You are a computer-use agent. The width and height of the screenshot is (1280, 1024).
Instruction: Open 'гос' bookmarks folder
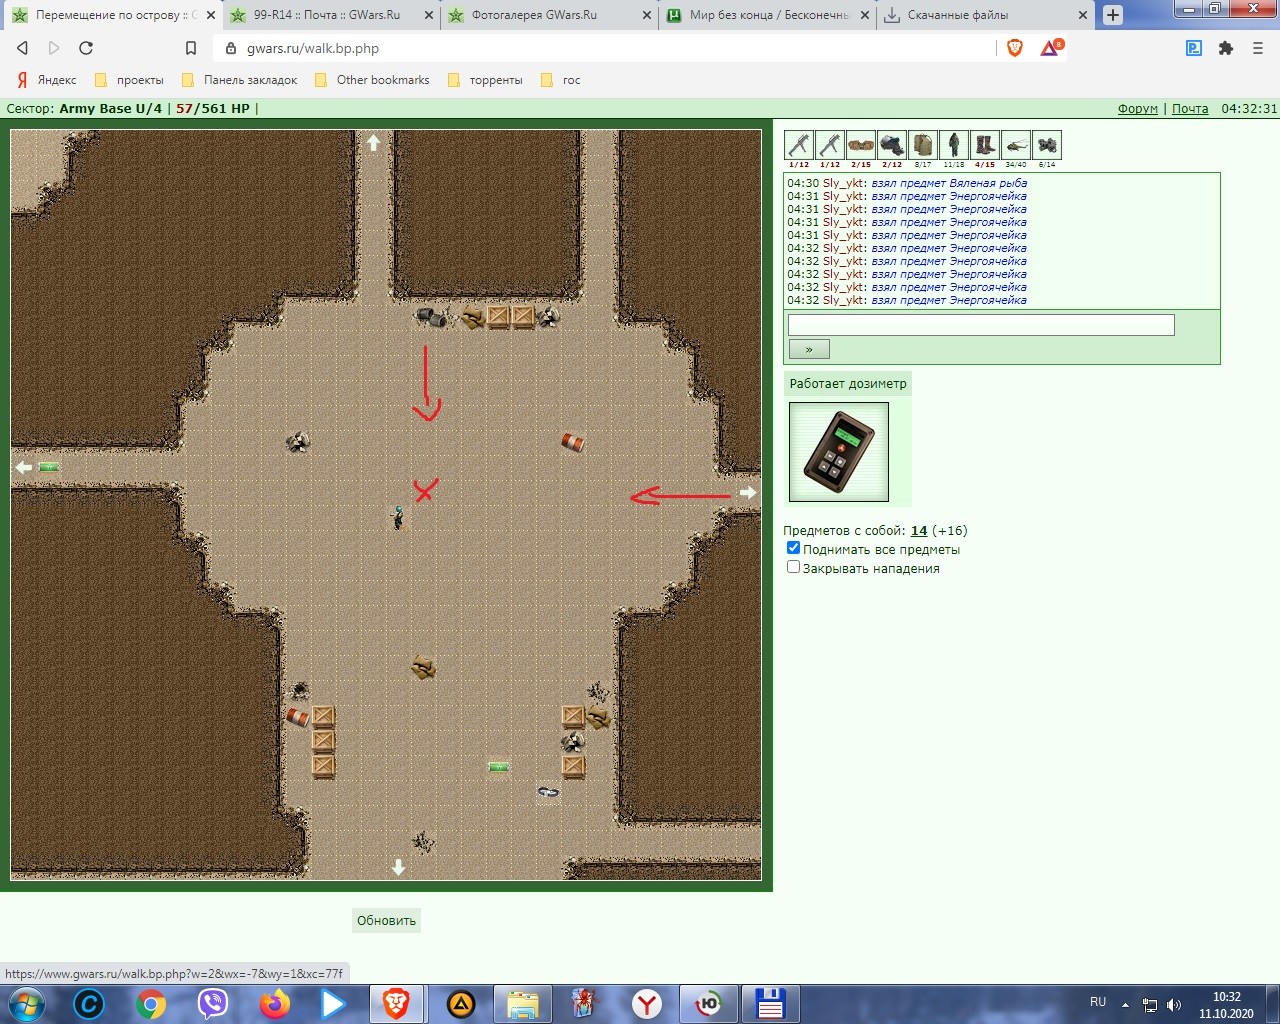pos(560,80)
